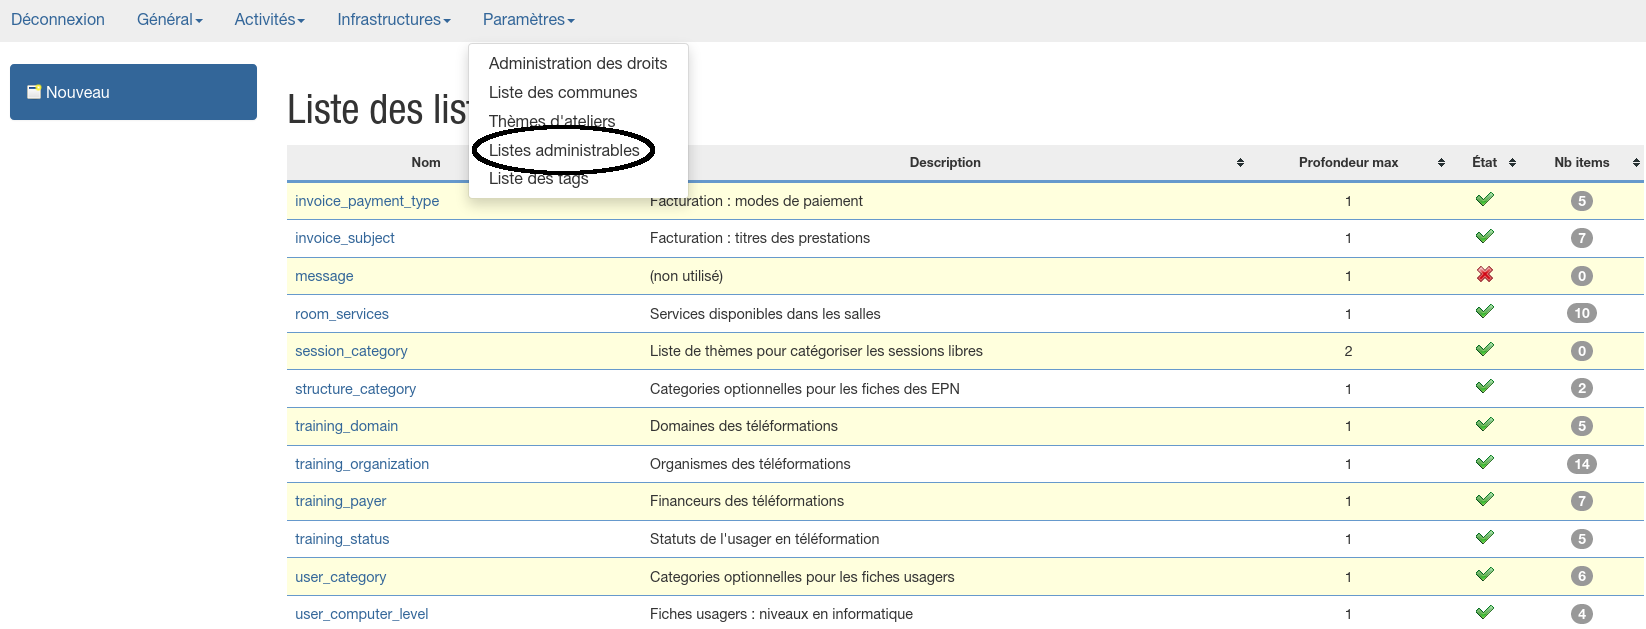Click the item count badge 14 for training_organization
The width and height of the screenshot is (1646, 629).
[1581, 464]
